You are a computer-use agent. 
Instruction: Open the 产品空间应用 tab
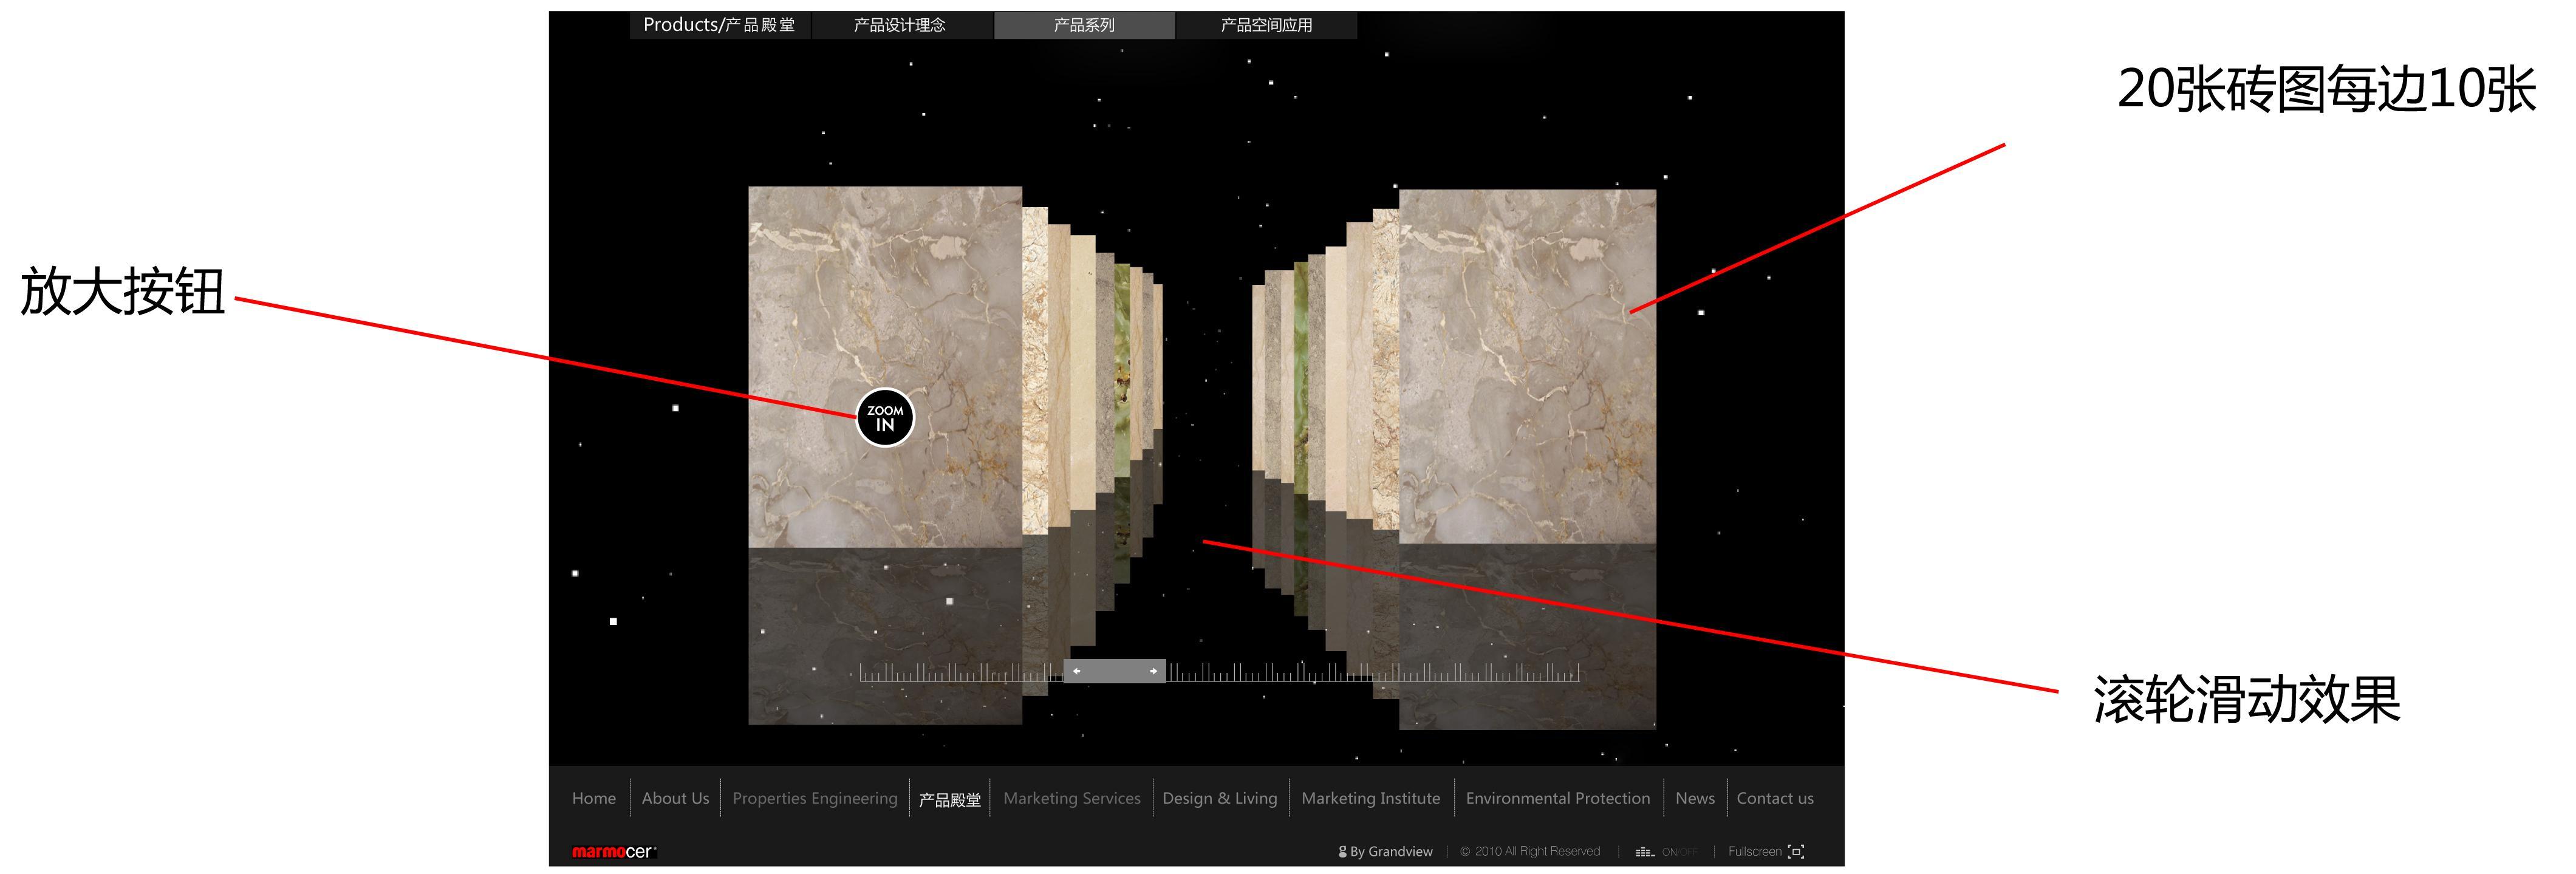(x=1266, y=25)
